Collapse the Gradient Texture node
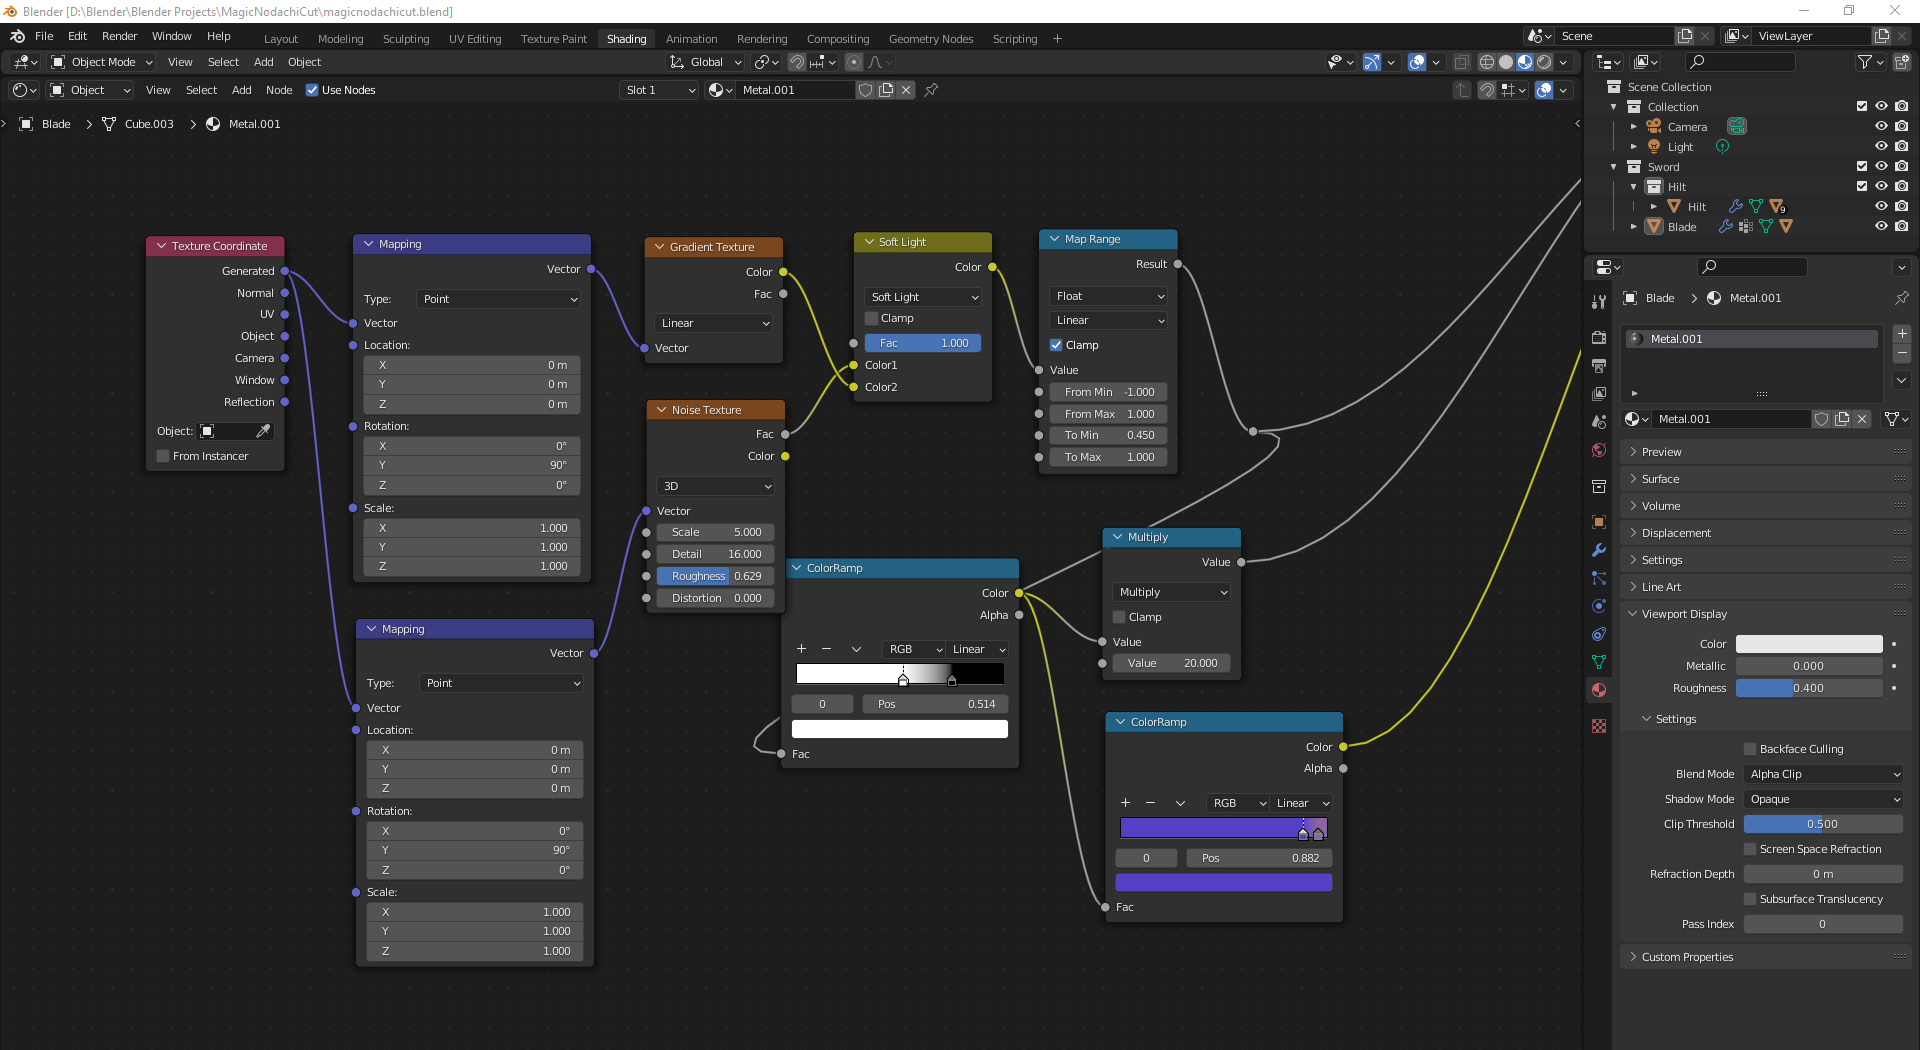Screen dimensions: 1920x1050 tap(660, 247)
